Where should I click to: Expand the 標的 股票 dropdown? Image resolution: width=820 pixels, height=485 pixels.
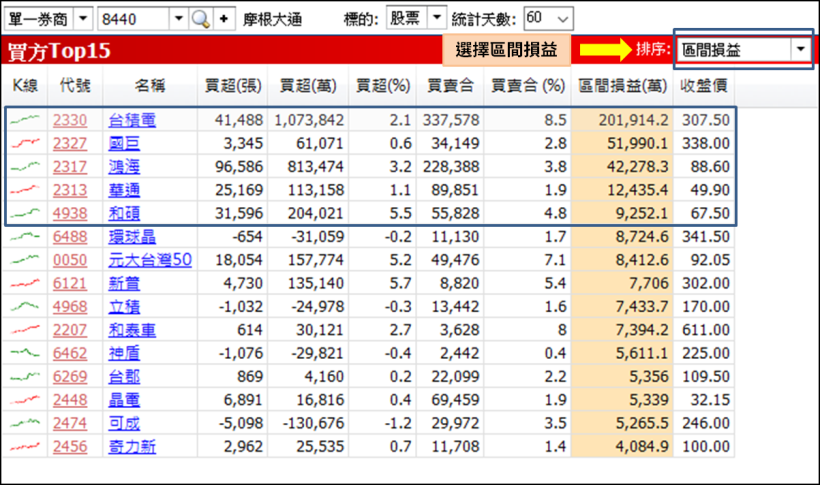point(437,18)
